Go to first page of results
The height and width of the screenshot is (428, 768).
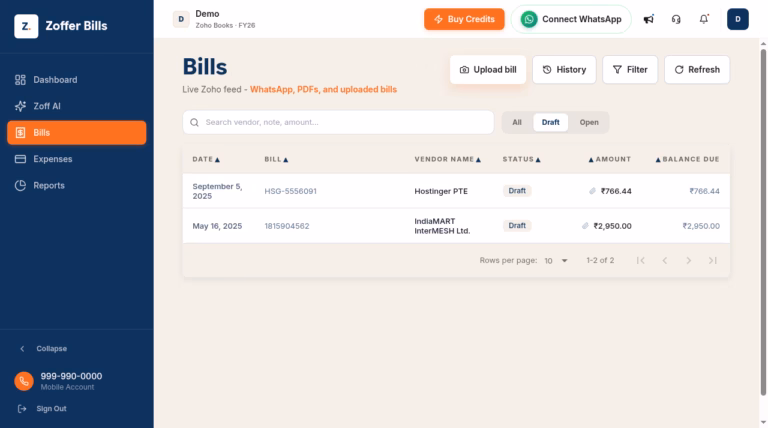pos(640,261)
